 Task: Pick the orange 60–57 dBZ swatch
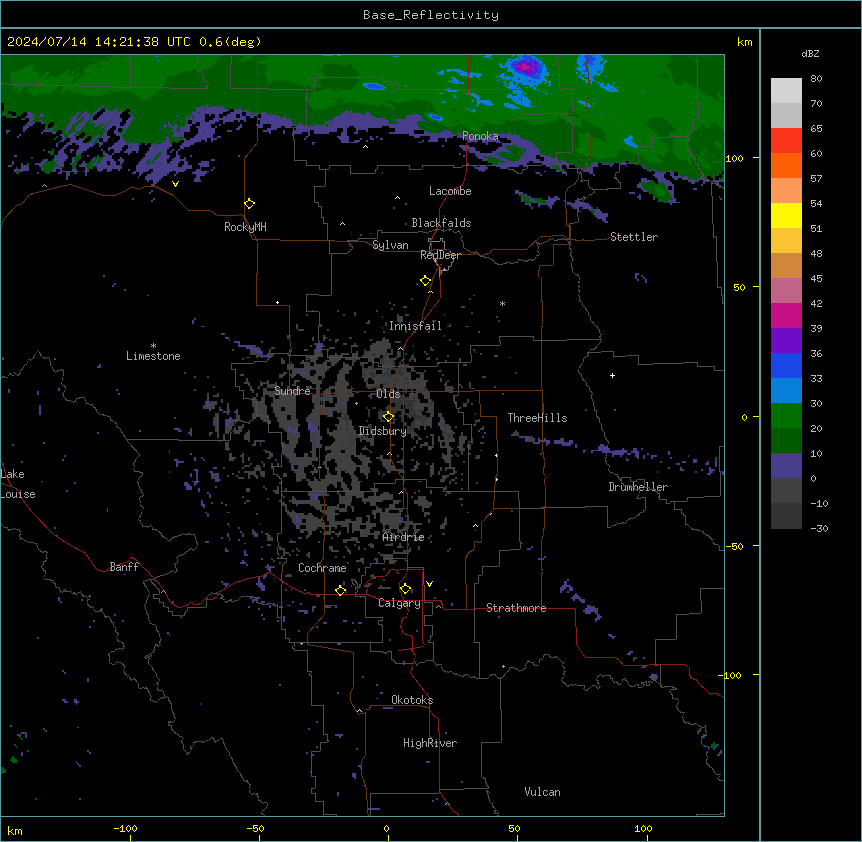click(x=786, y=165)
